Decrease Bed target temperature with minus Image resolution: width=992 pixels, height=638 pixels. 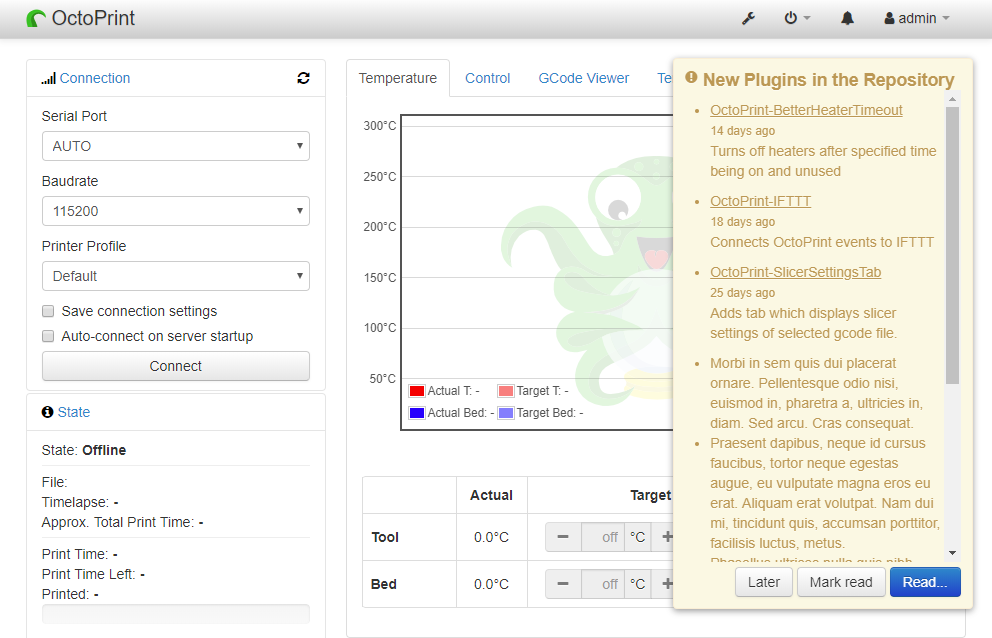pyautogui.click(x=563, y=584)
